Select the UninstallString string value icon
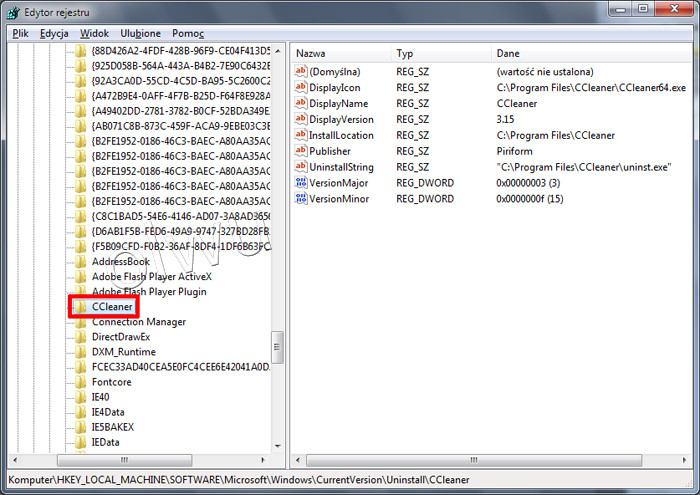Image resolution: width=700 pixels, height=495 pixels. point(301,167)
